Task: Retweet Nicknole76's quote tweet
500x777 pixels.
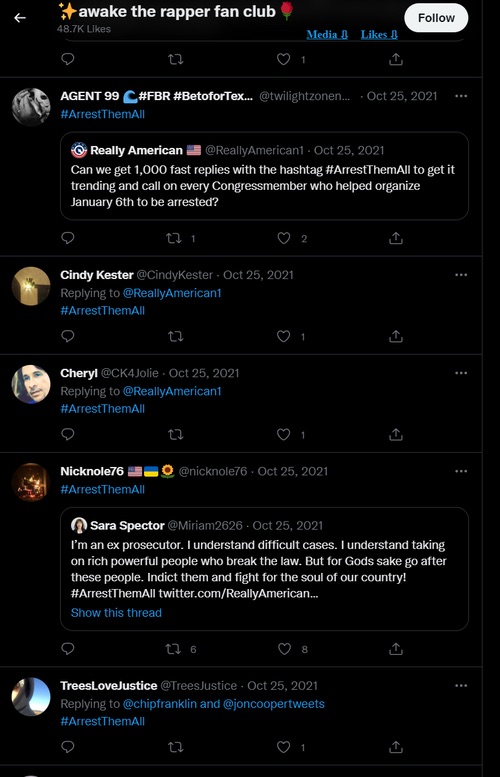Action: pos(173,649)
